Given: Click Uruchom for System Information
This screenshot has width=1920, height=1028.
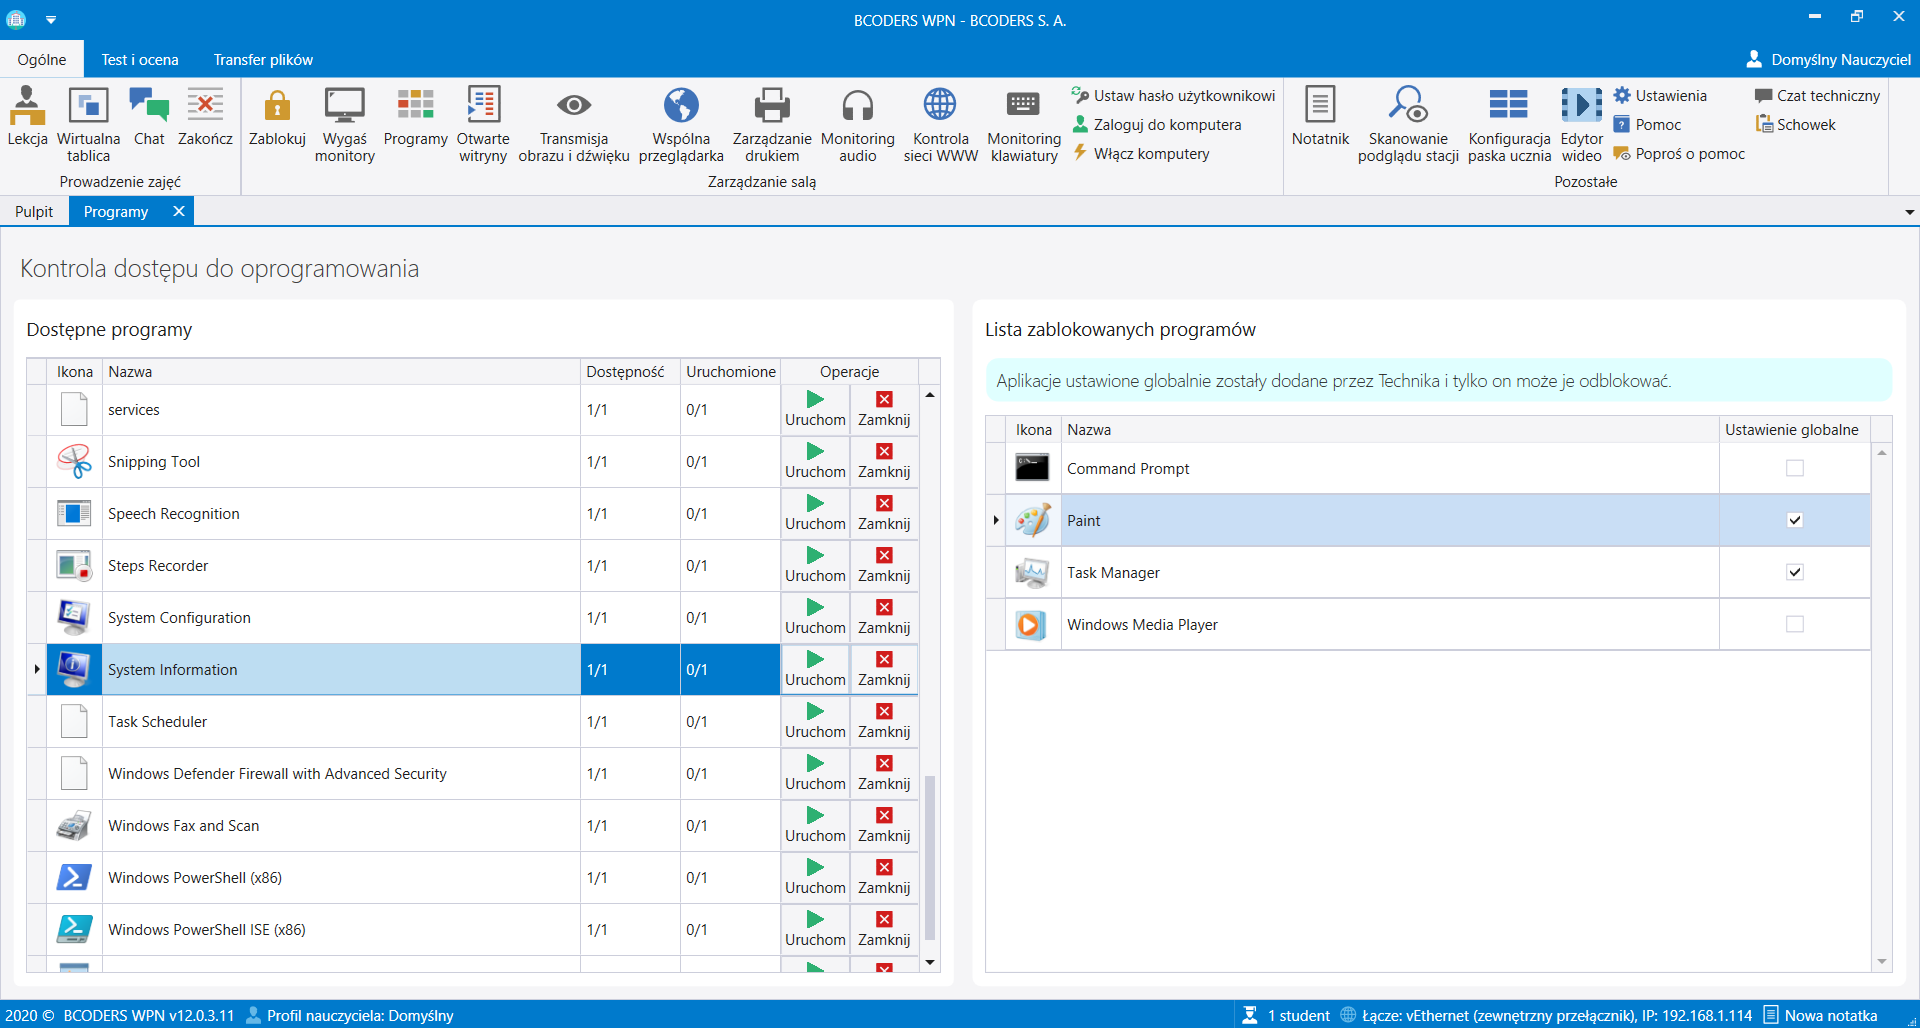Looking at the screenshot, I should point(815,669).
